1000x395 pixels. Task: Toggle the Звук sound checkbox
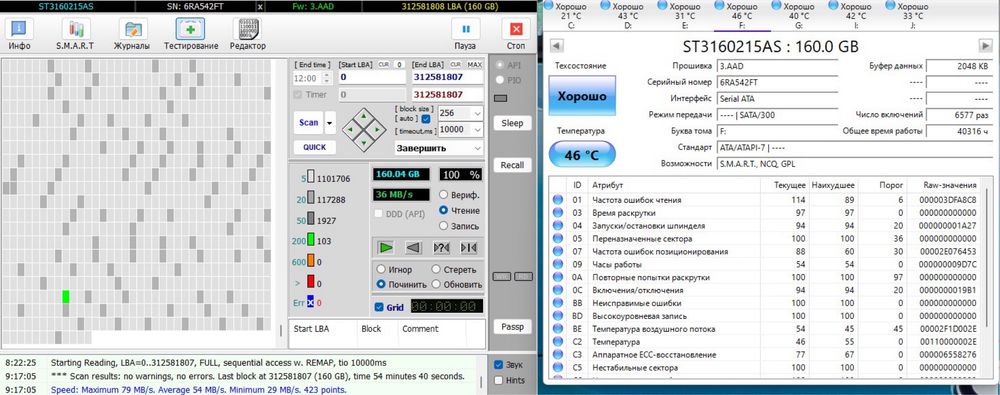point(499,365)
